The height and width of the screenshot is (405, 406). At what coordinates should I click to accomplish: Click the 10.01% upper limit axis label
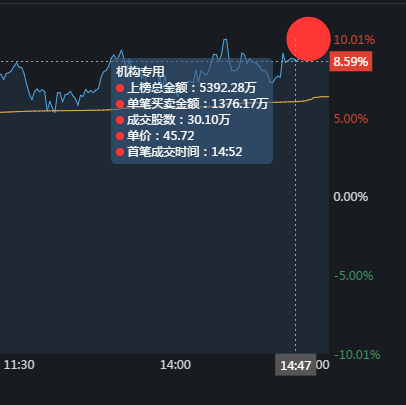coord(354,40)
